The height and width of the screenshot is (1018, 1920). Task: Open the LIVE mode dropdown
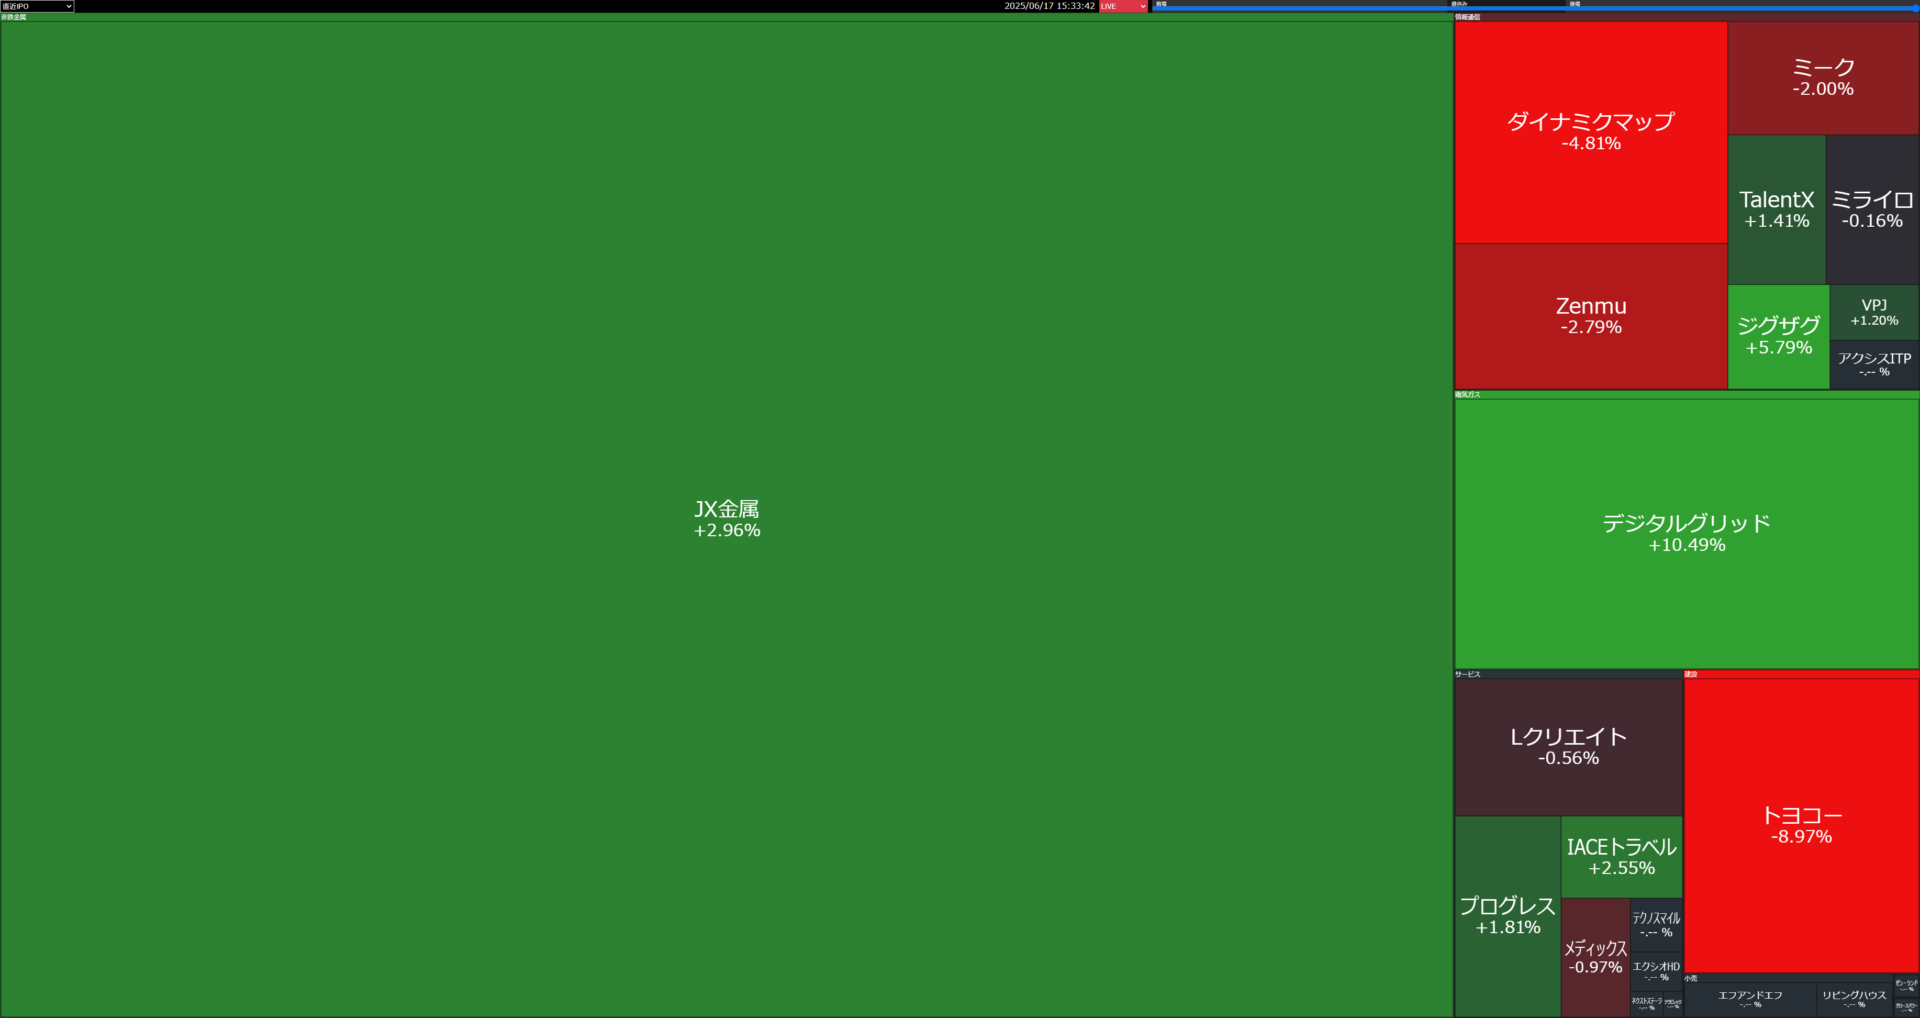[1123, 6]
